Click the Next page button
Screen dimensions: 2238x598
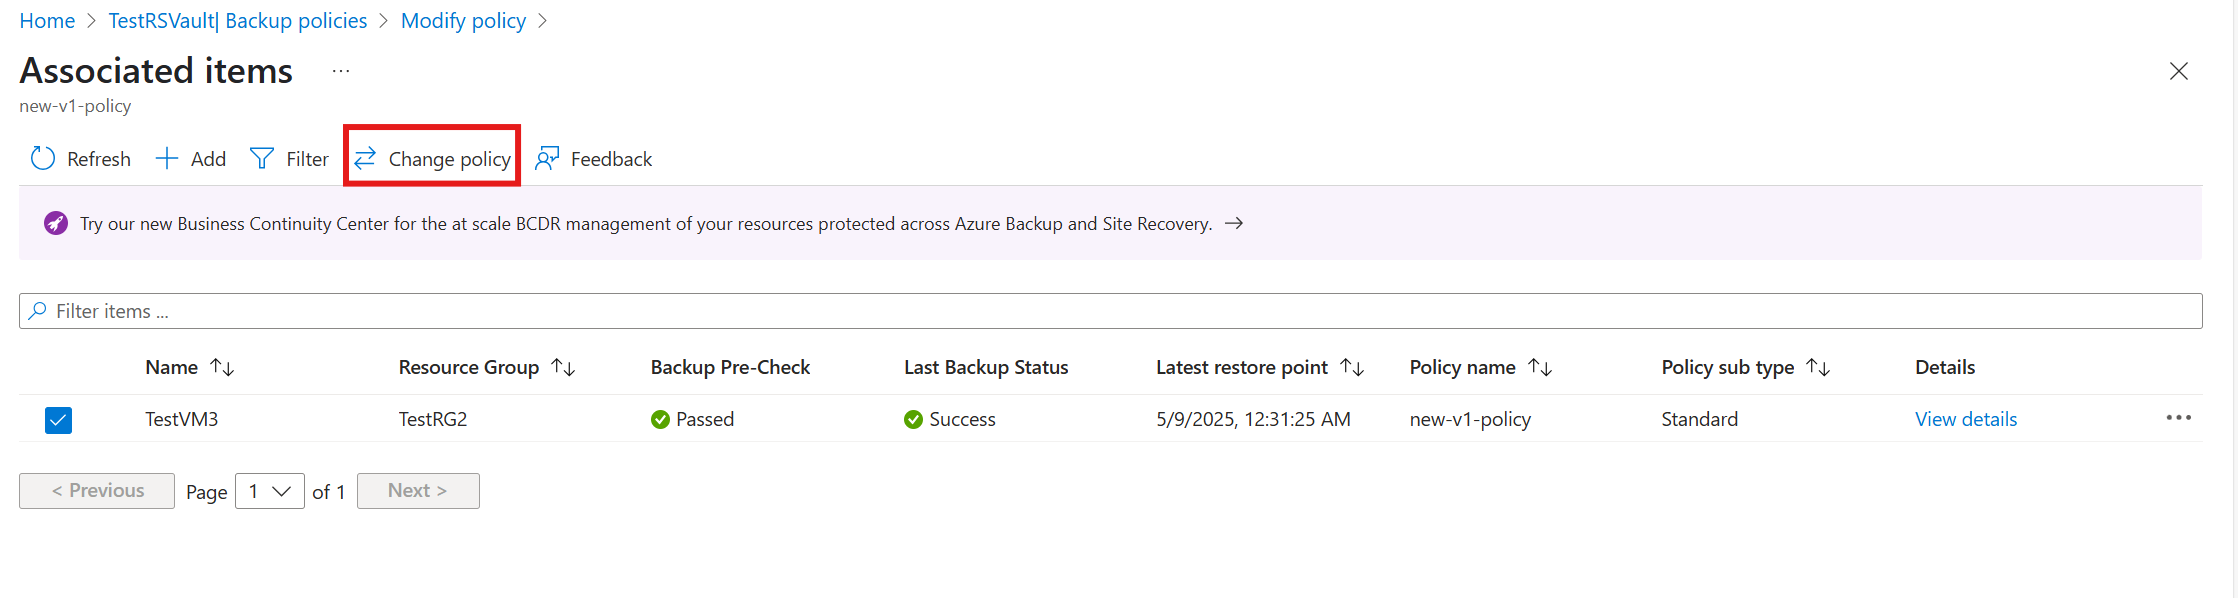point(418,491)
